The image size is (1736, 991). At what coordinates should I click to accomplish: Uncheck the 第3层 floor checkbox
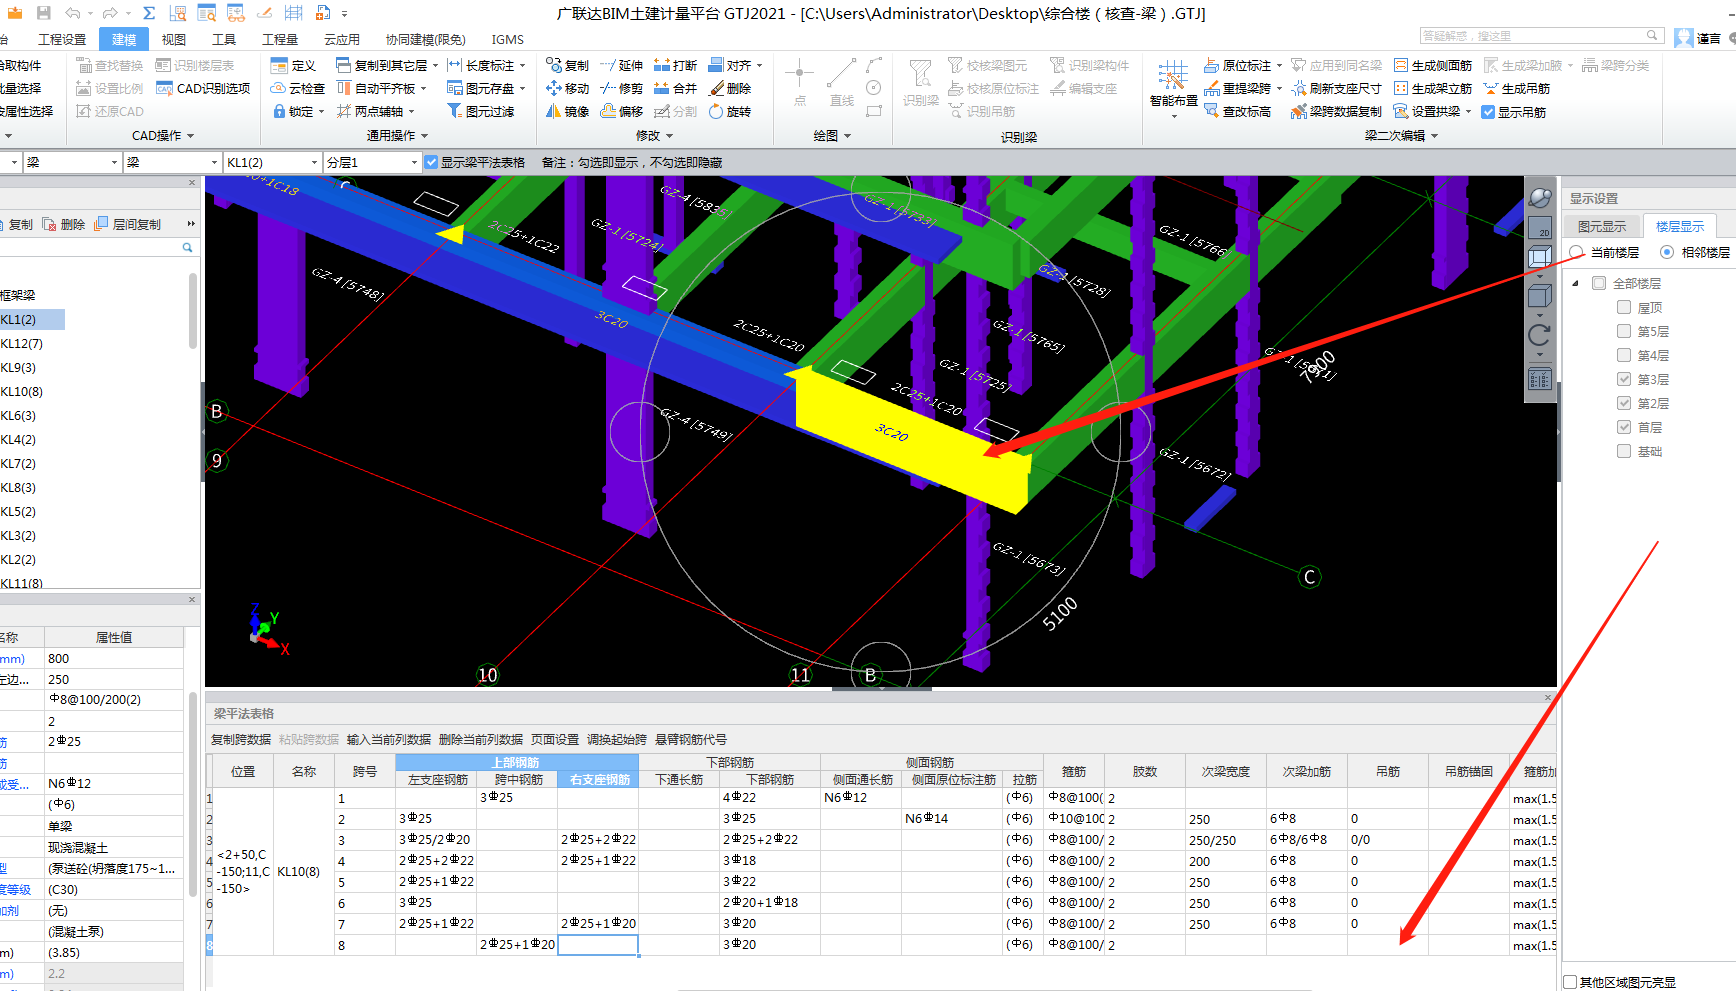(1624, 379)
